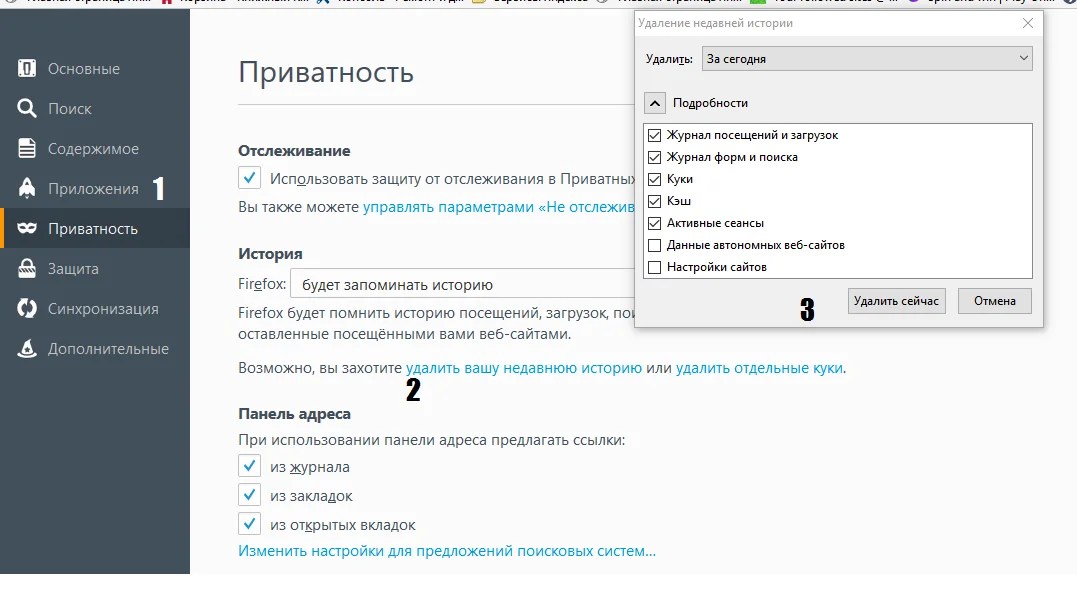Image resolution: width=1077 pixels, height=591 pixels.
Task: Uncheck the Кэш checkbox
Action: (655, 201)
